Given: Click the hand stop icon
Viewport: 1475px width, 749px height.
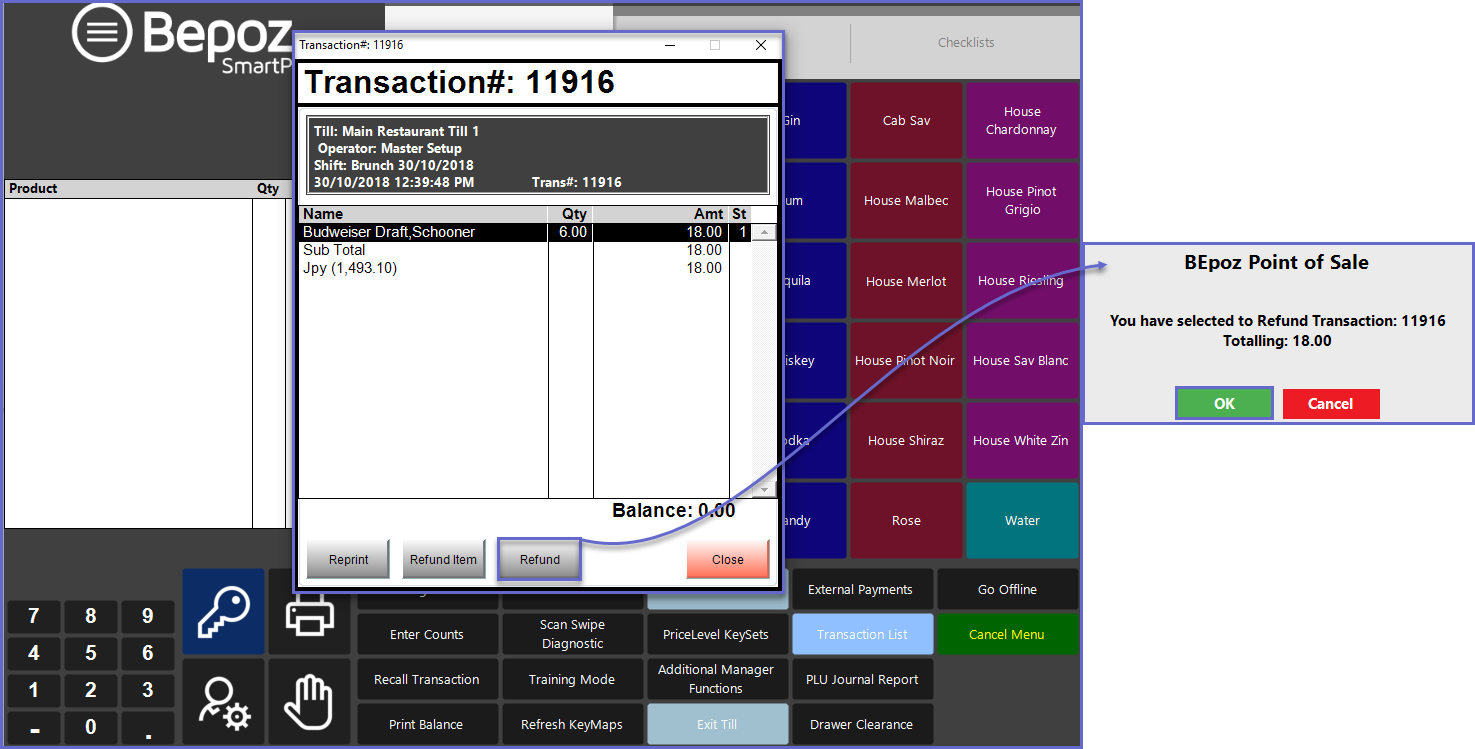Looking at the screenshot, I should pos(309,701).
